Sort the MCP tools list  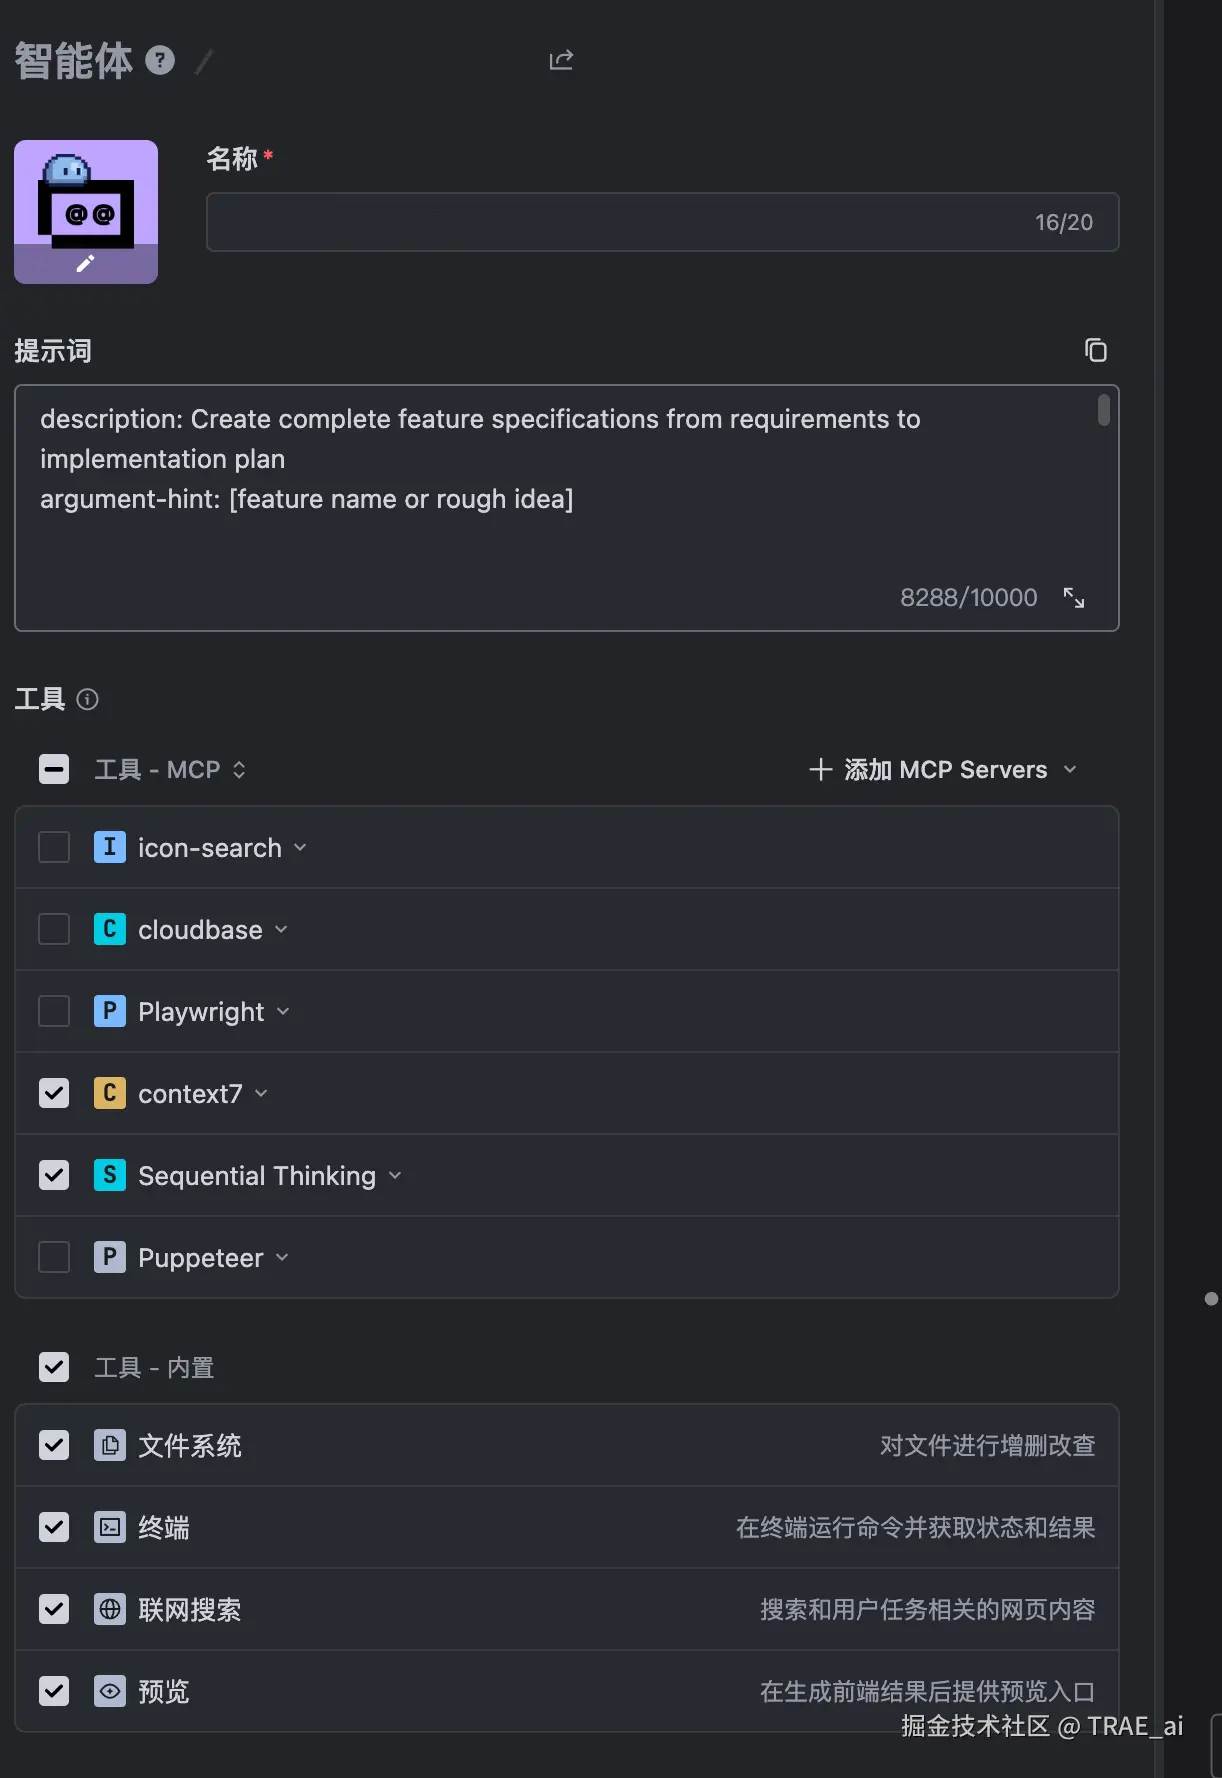239,770
